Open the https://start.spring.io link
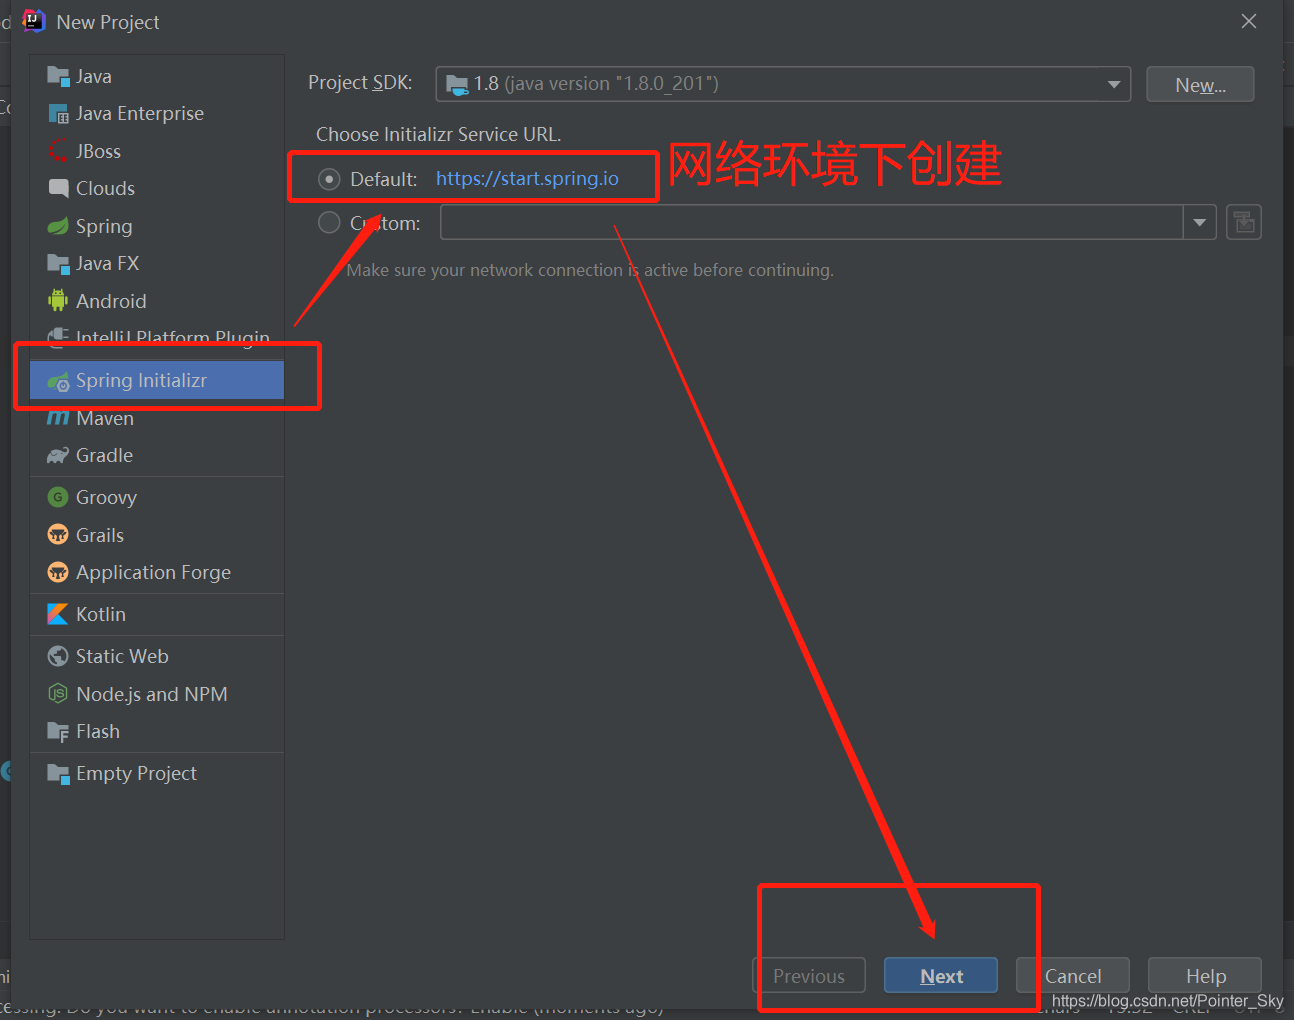 (x=527, y=179)
